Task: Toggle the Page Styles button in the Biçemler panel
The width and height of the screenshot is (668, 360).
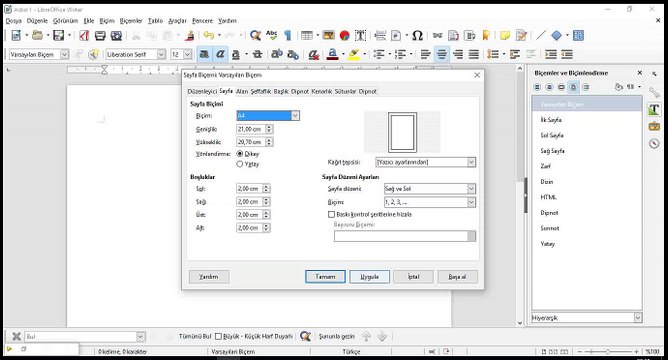Action: click(x=573, y=87)
